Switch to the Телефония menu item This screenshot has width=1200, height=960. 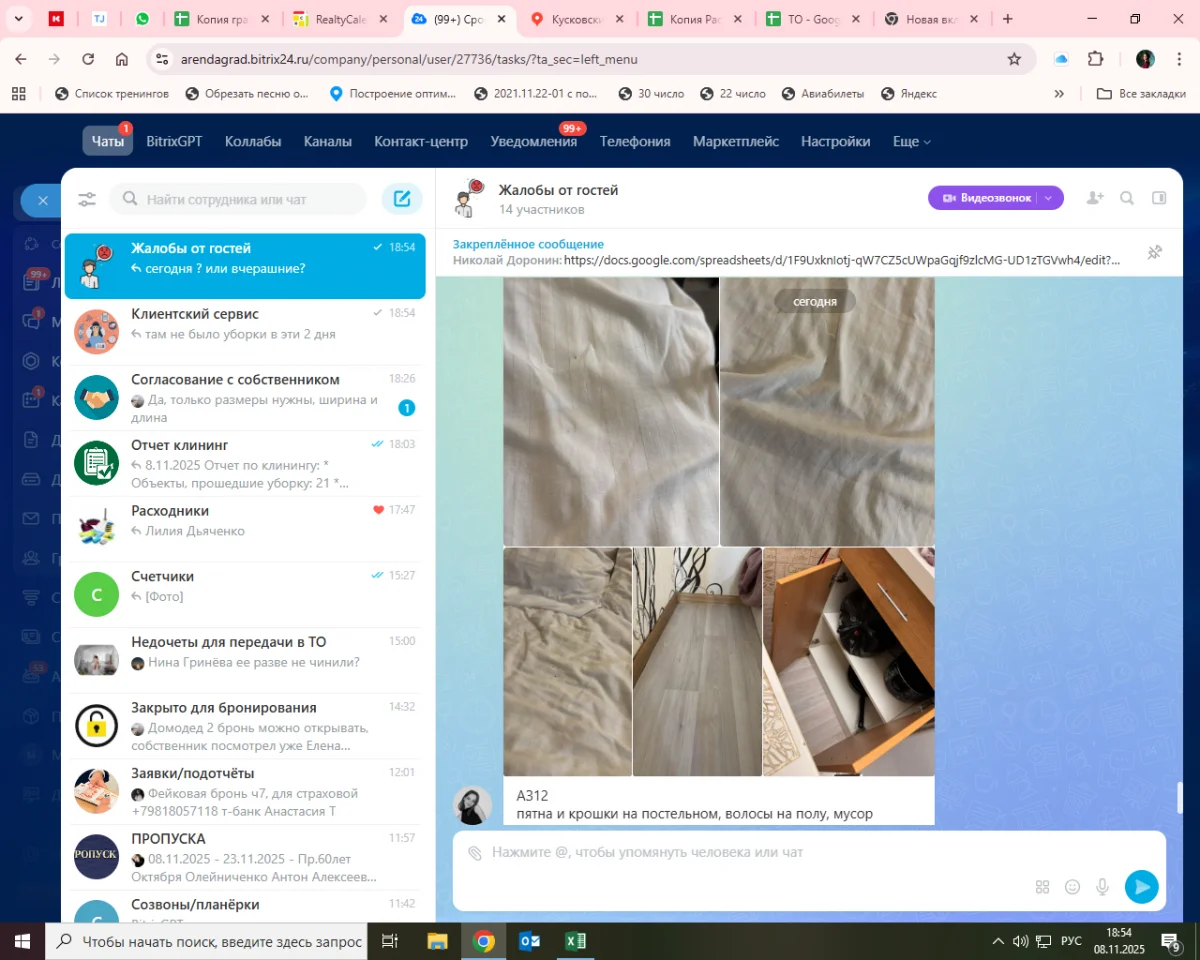(x=635, y=141)
